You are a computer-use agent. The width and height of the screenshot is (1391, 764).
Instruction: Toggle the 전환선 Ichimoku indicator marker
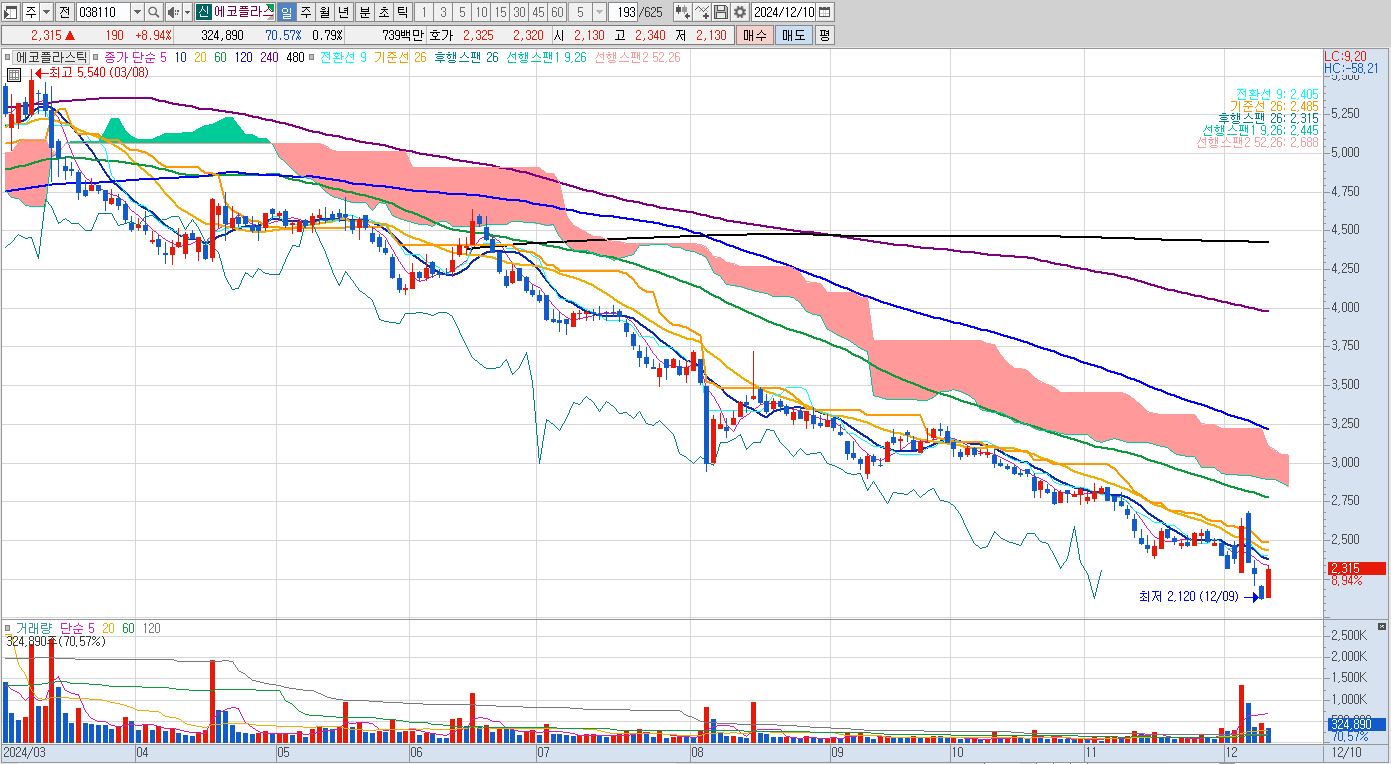point(312,57)
